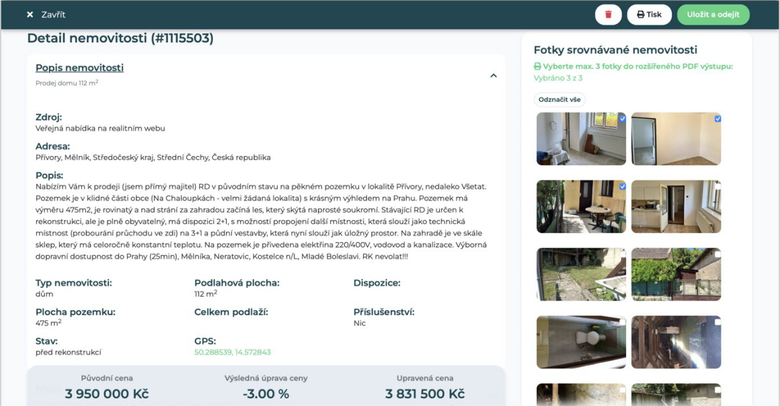Click the red trash delete button
Screen dimensions: 780x406
(x=608, y=15)
